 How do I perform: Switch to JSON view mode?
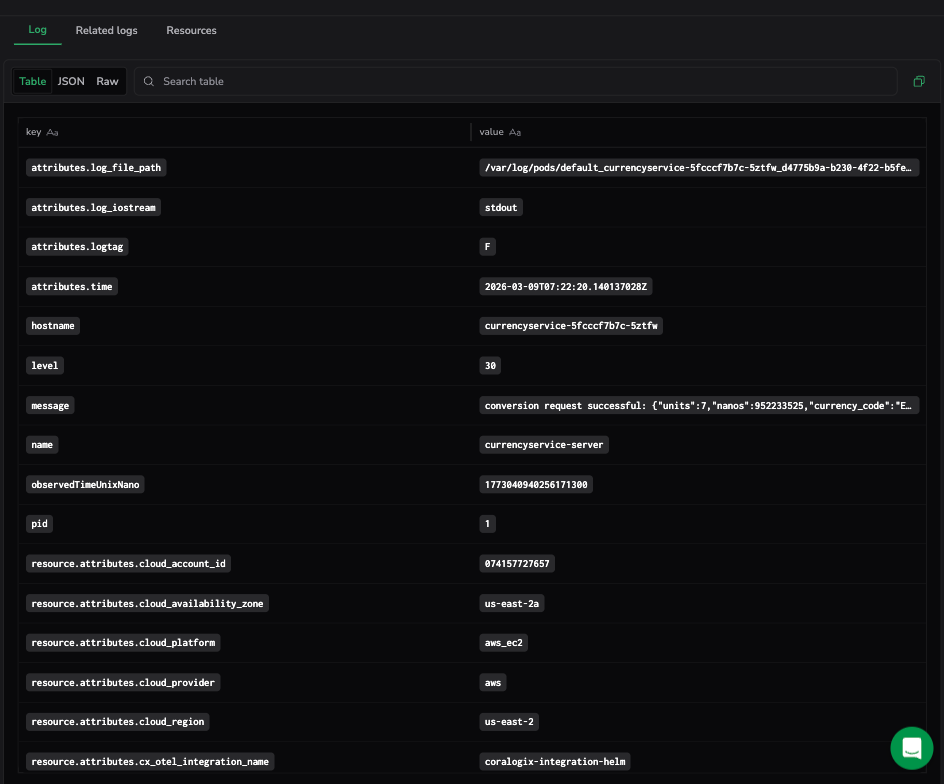coord(71,81)
